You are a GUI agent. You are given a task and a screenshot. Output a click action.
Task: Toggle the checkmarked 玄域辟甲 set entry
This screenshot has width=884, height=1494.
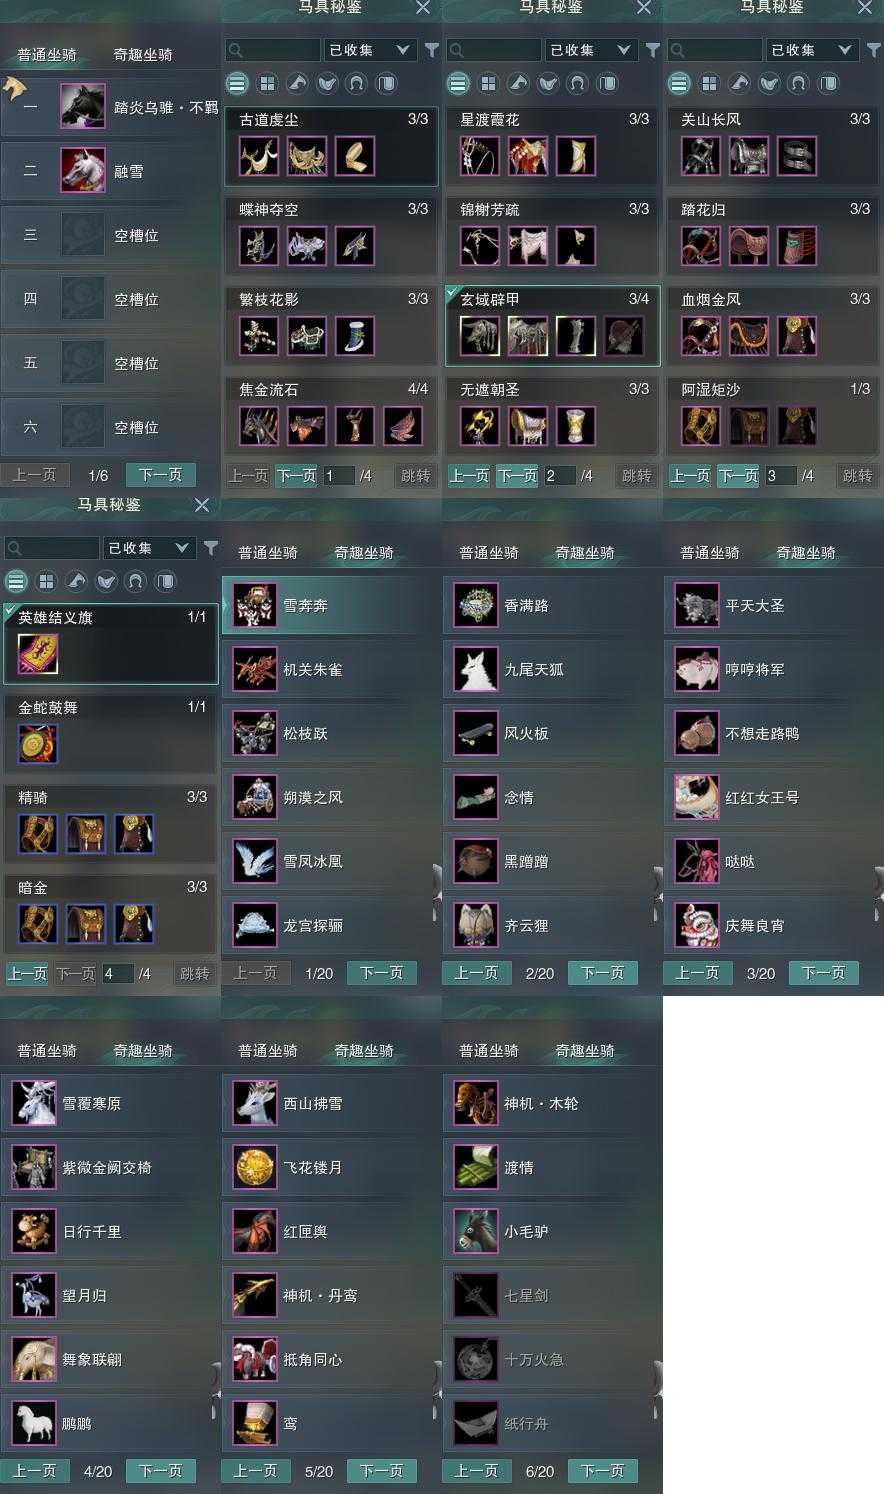552,326
